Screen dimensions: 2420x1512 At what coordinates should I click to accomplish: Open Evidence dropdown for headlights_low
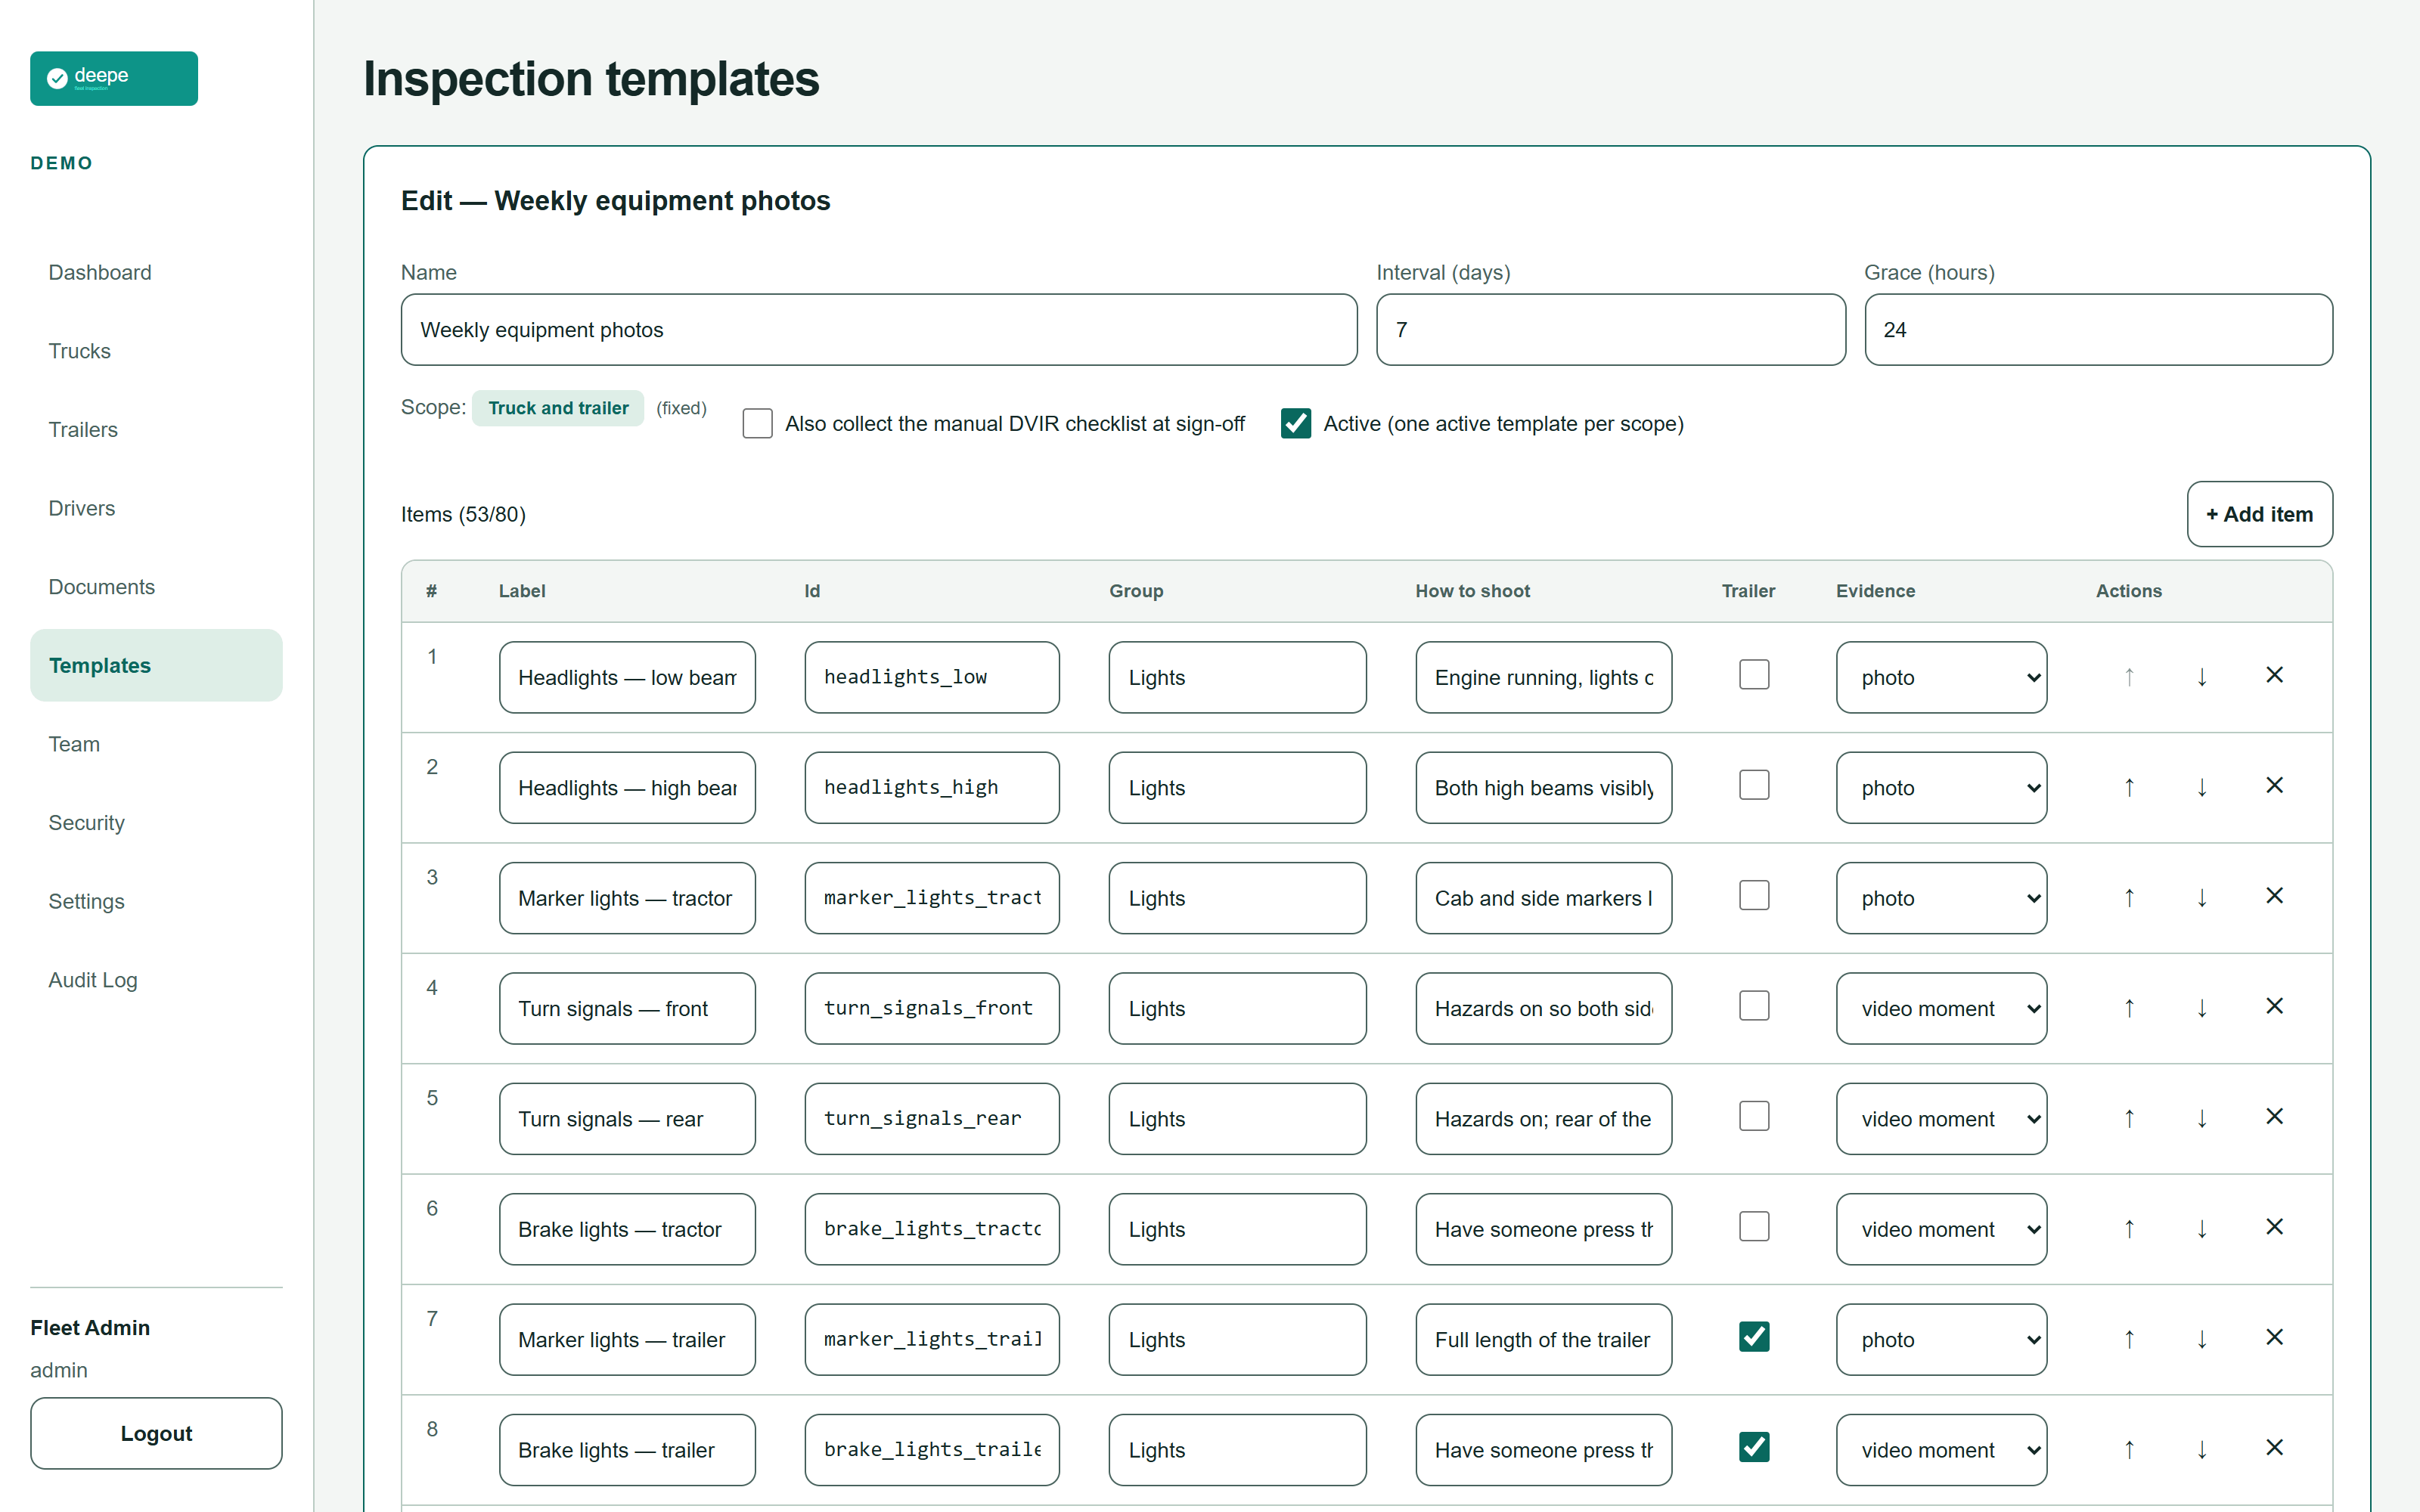click(x=1941, y=677)
